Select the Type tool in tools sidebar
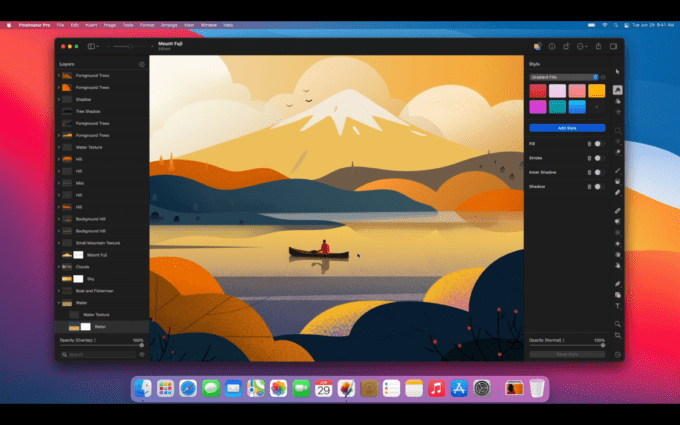680x425 pixels. click(617, 306)
